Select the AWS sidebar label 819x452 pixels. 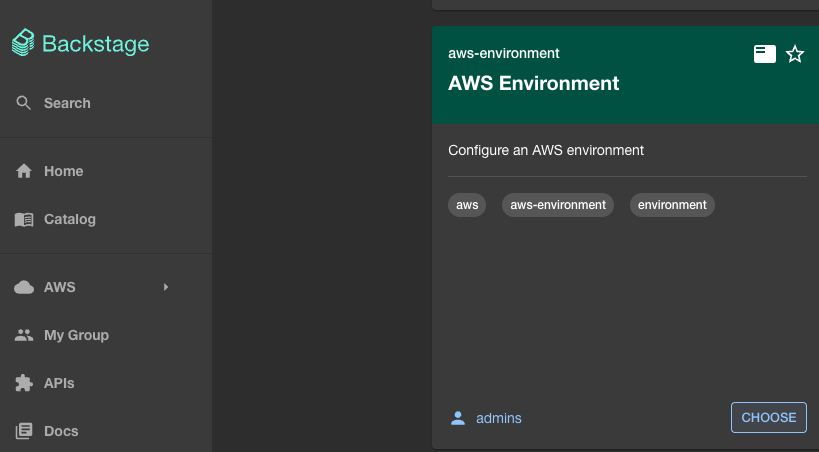point(60,287)
